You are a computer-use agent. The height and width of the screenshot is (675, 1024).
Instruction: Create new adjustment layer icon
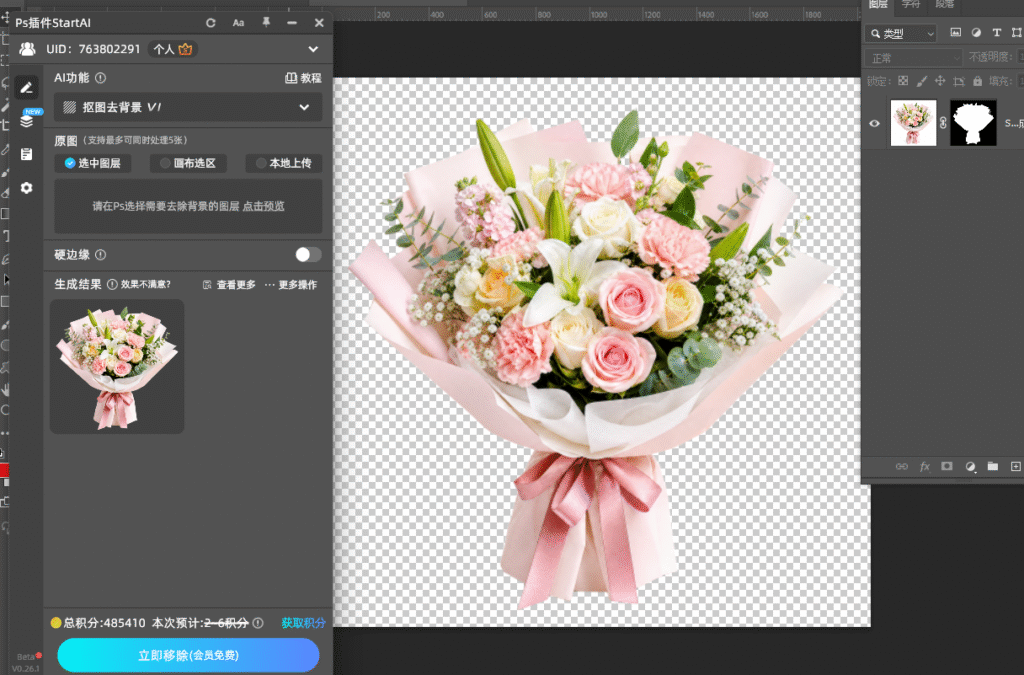click(x=970, y=466)
